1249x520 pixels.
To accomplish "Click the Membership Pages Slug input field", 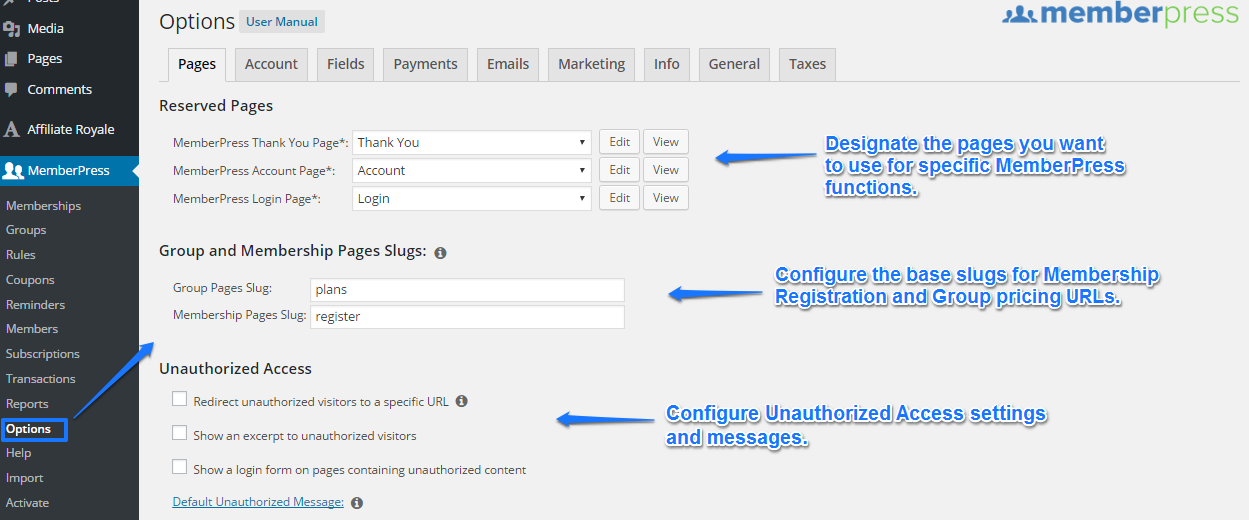I will (467, 317).
